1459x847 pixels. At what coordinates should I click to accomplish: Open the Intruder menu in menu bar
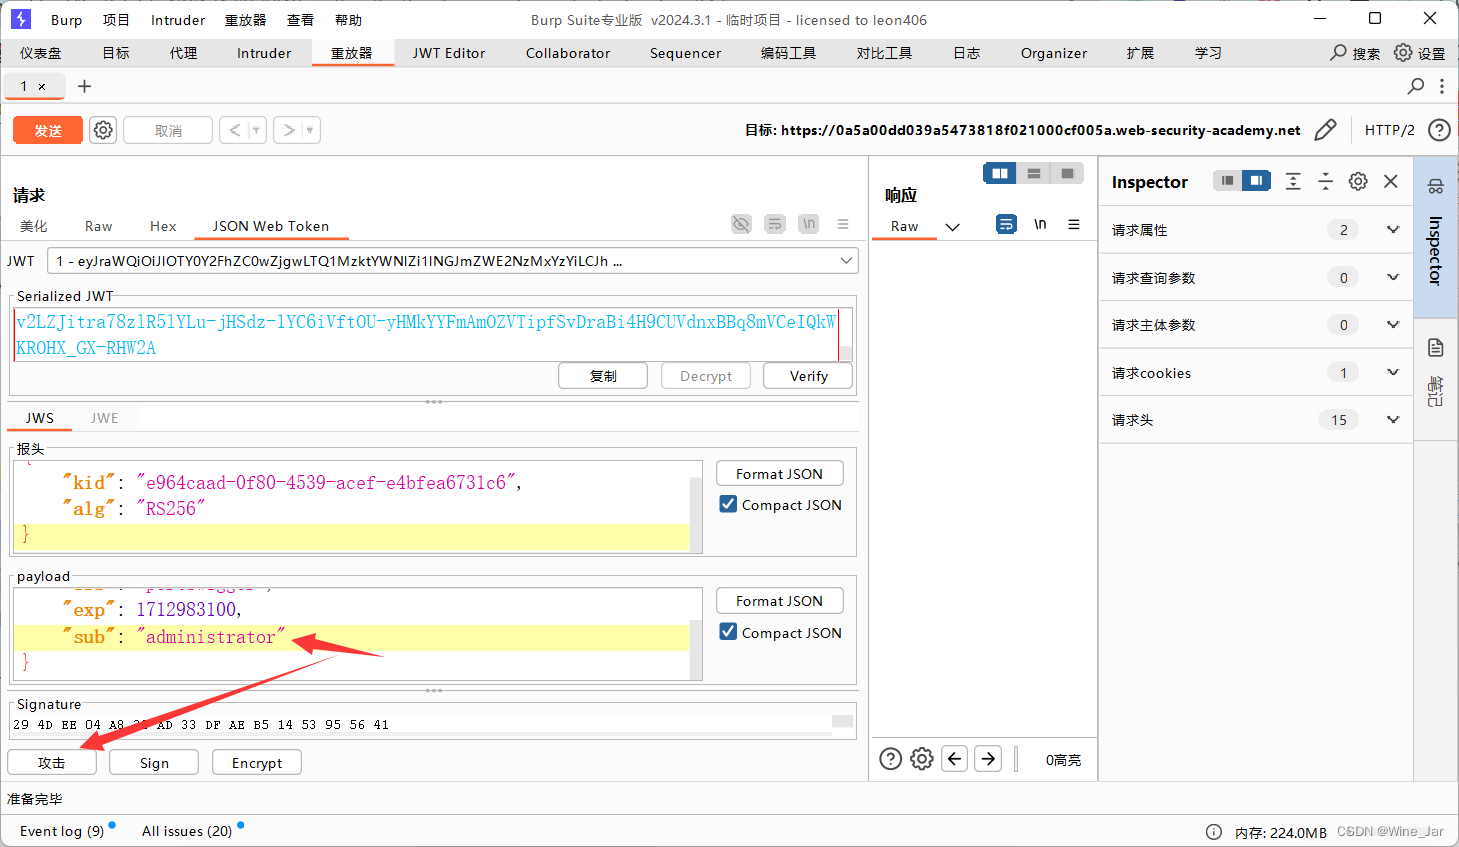click(x=178, y=20)
